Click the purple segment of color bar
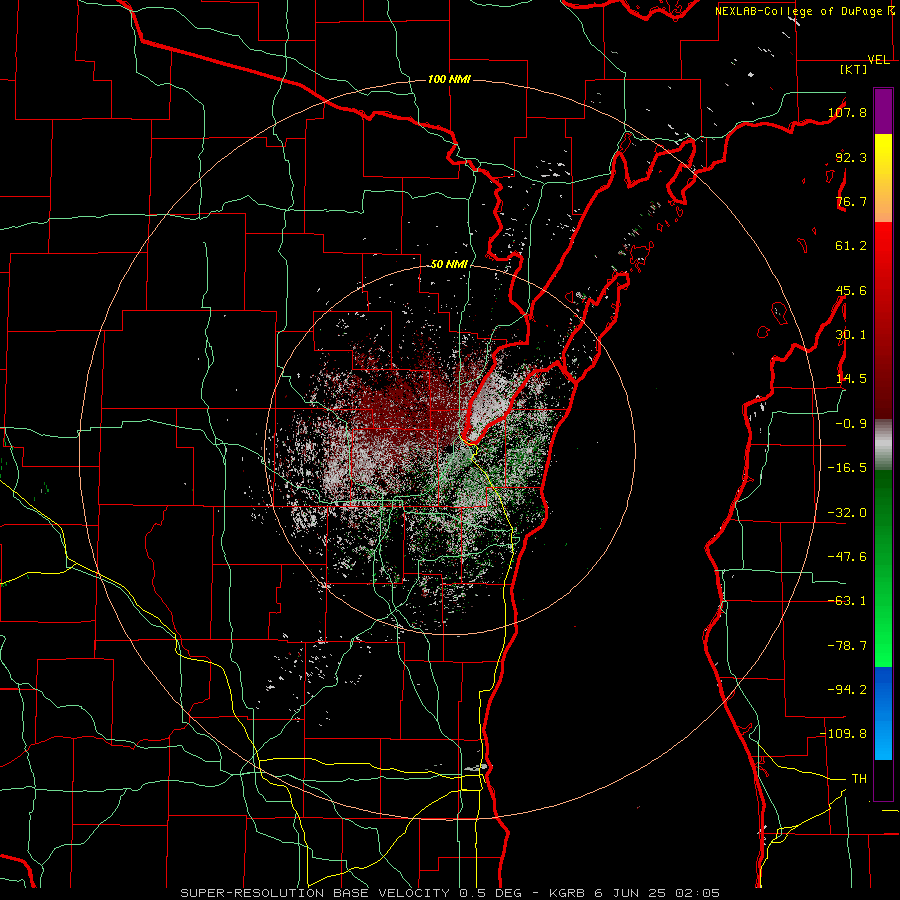The image size is (900, 900). 883,111
